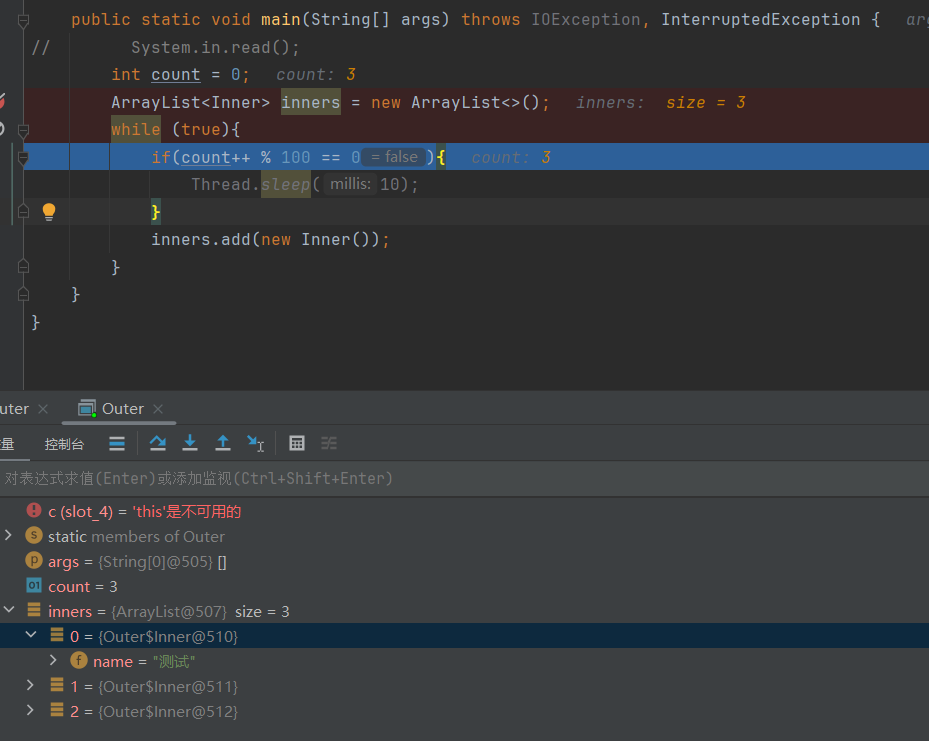Screen dimensions: 929x741
Task: Click the yellow light bulb intention icon
Action: (x=49, y=211)
